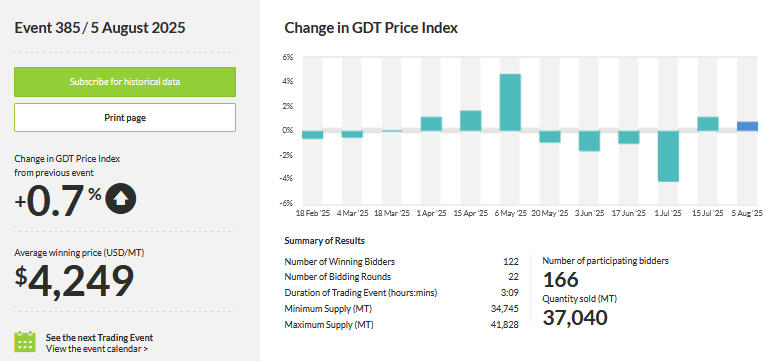Open See the next Trading Event link
The image size is (767, 361).
pos(99,338)
